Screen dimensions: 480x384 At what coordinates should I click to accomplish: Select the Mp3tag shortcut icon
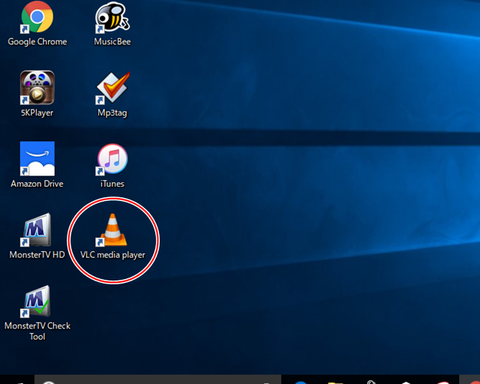[113, 88]
